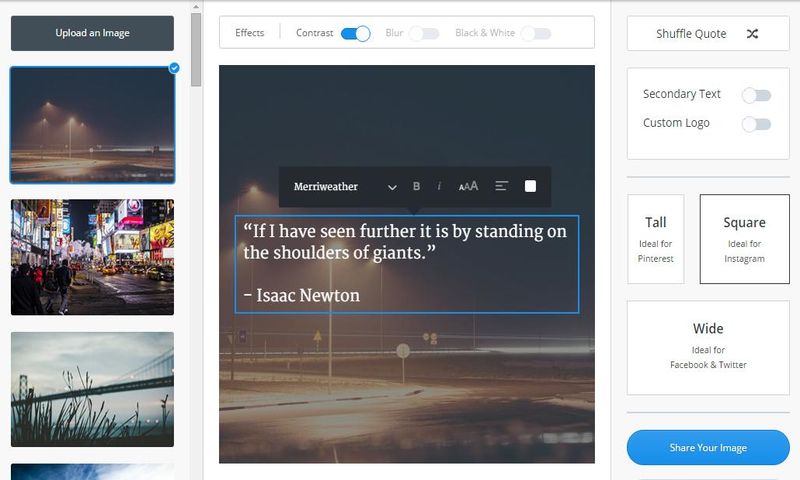Turn on Secondary Text toggle
The image size is (800, 480).
(x=756, y=95)
